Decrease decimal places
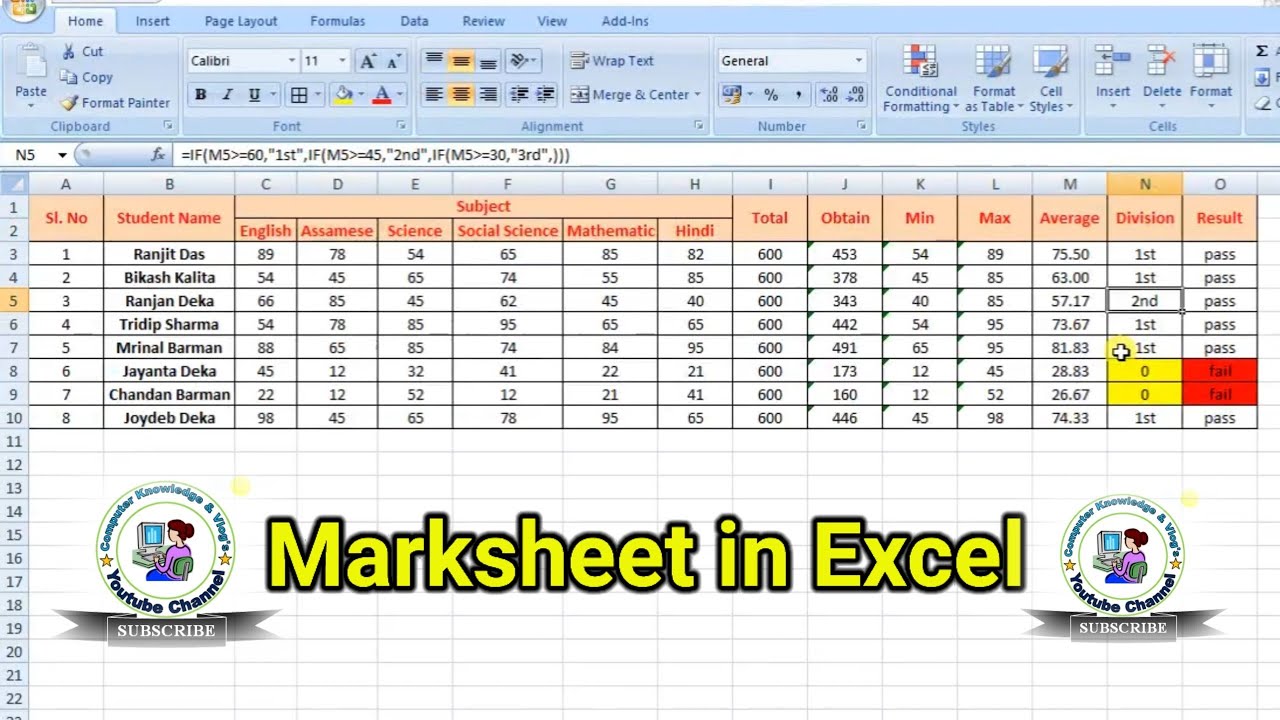The width and height of the screenshot is (1280, 720). click(855, 95)
